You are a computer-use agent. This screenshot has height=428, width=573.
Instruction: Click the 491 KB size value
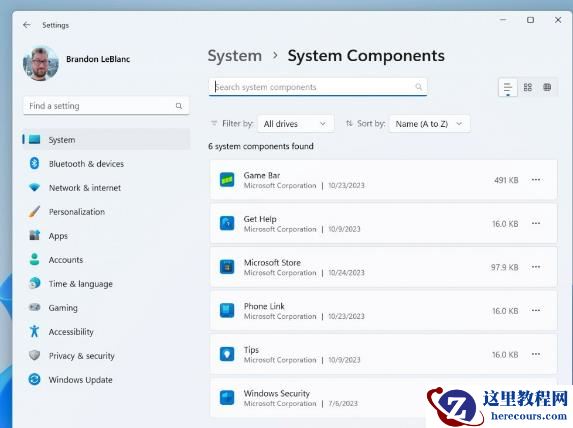[x=506, y=180]
